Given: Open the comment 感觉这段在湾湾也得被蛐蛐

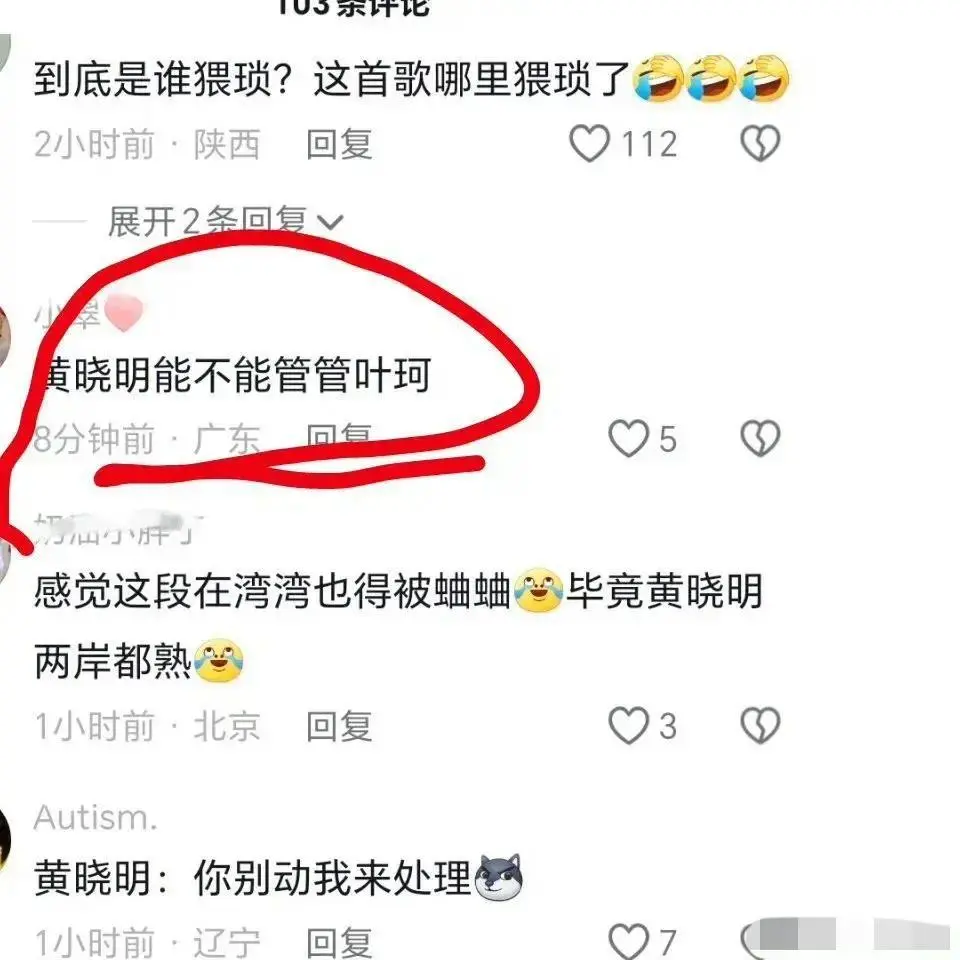Looking at the screenshot, I should (x=272, y=591).
